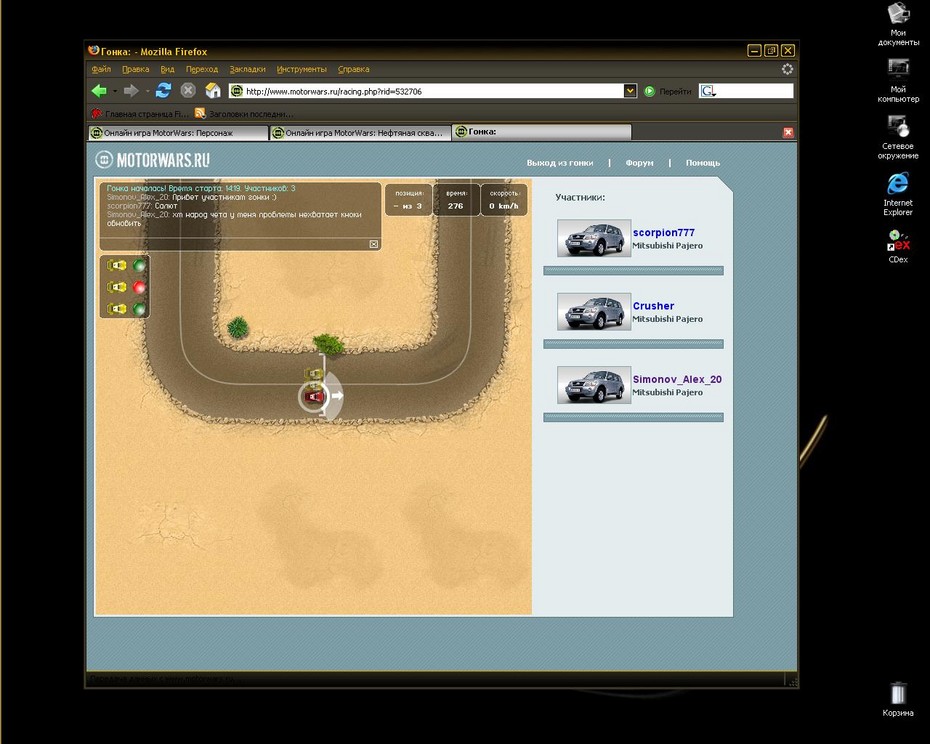The width and height of the screenshot is (930, 744).
Task: Click the progress bar under Simonov_Alex_20
Action: click(x=633, y=418)
